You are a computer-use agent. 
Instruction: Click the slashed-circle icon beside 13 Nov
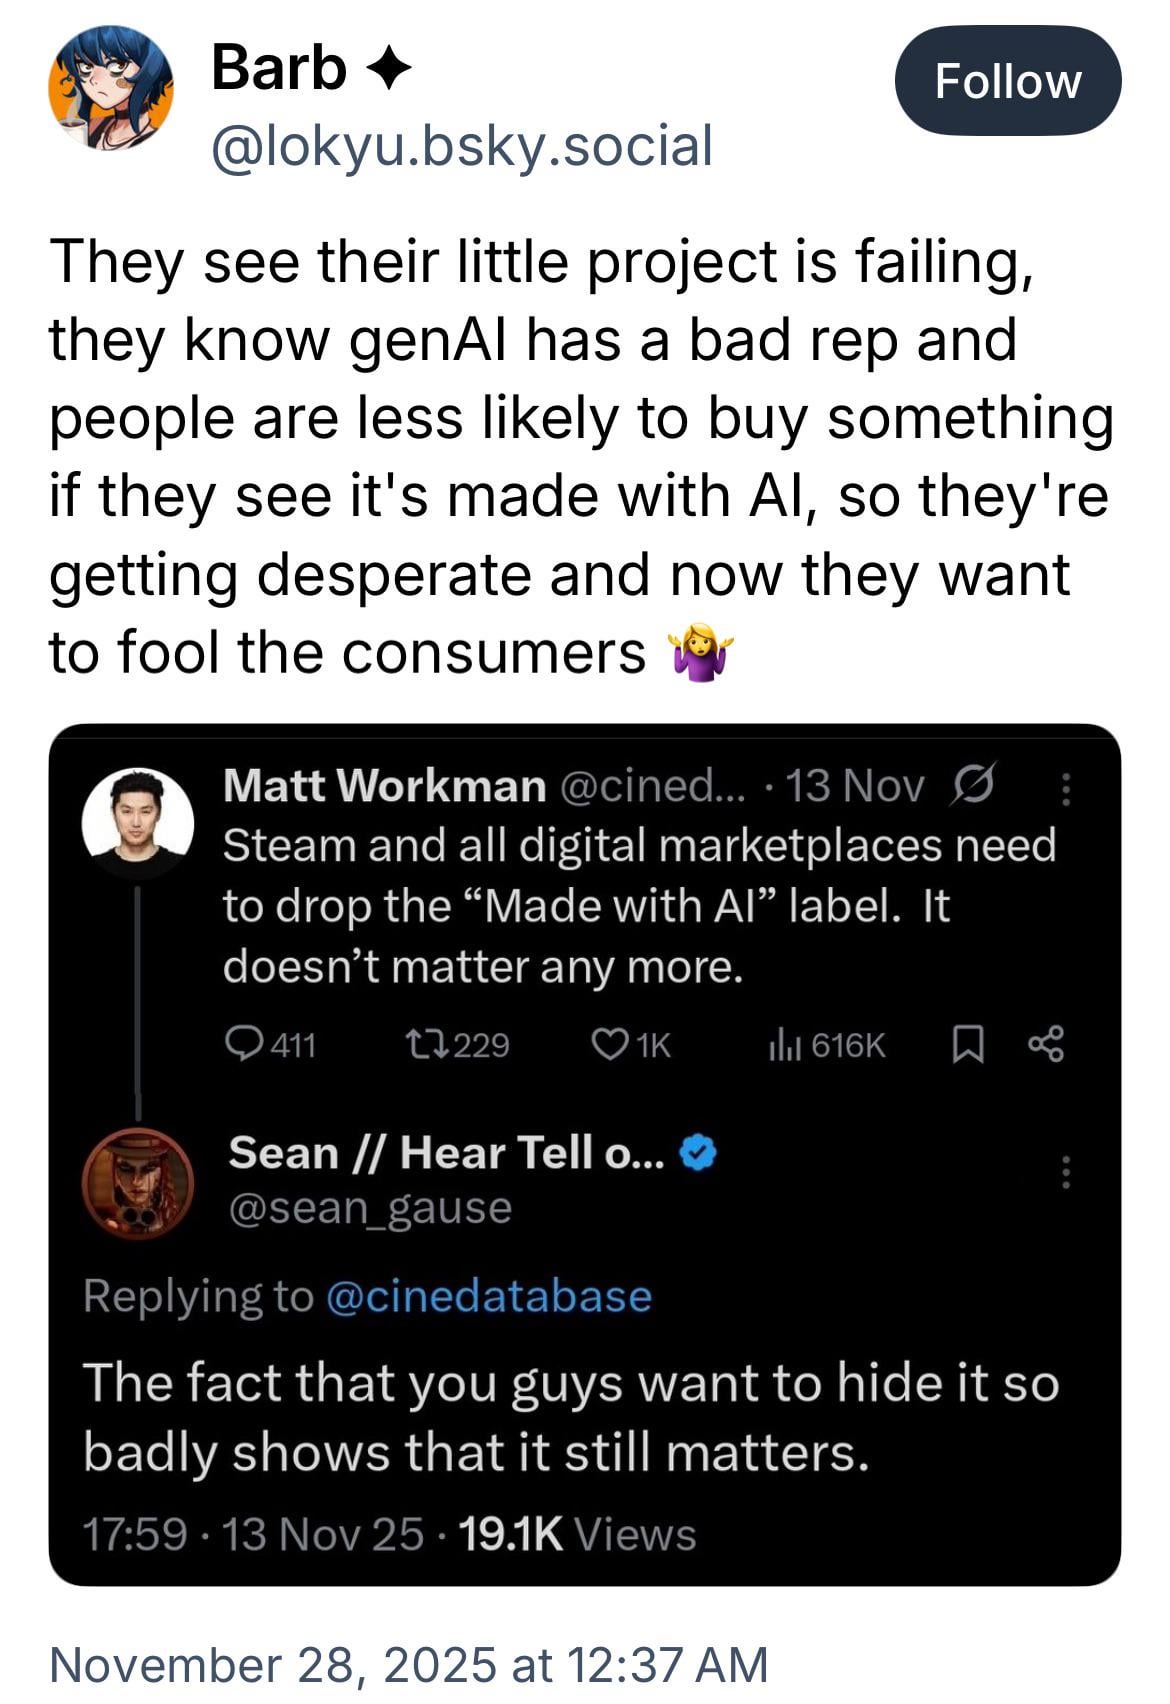975,785
